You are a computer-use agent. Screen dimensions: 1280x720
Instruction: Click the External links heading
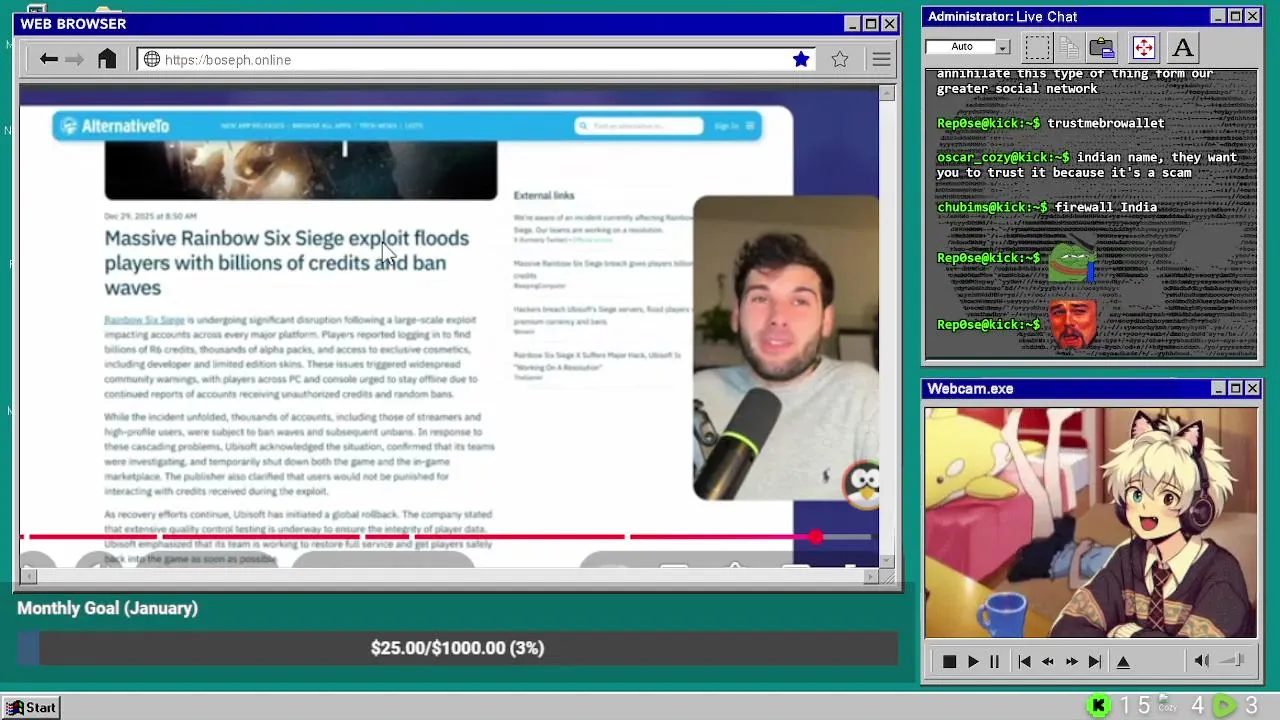(544, 195)
